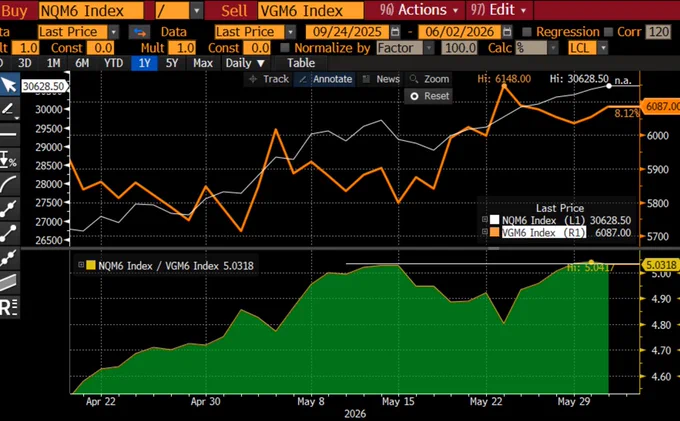Click the yellow 5.0318 ratio label
This screenshot has height=421, width=680.
pos(661,265)
